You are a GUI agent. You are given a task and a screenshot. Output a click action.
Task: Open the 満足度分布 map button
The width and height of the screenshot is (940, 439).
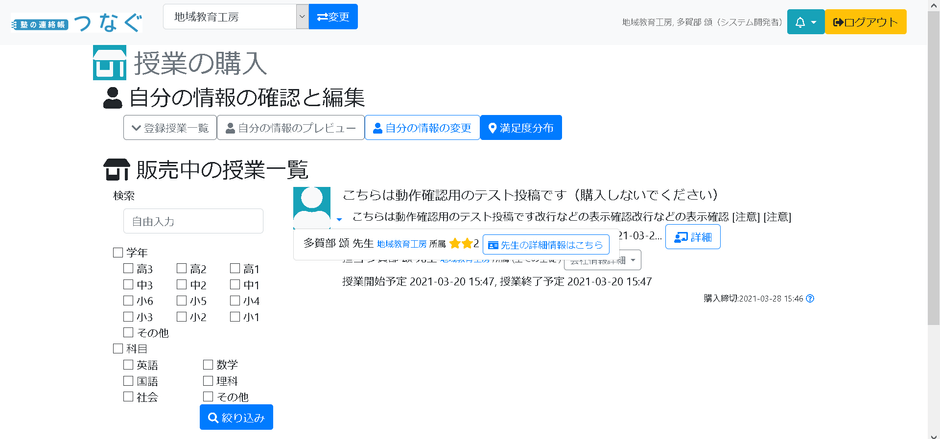tap(521, 128)
